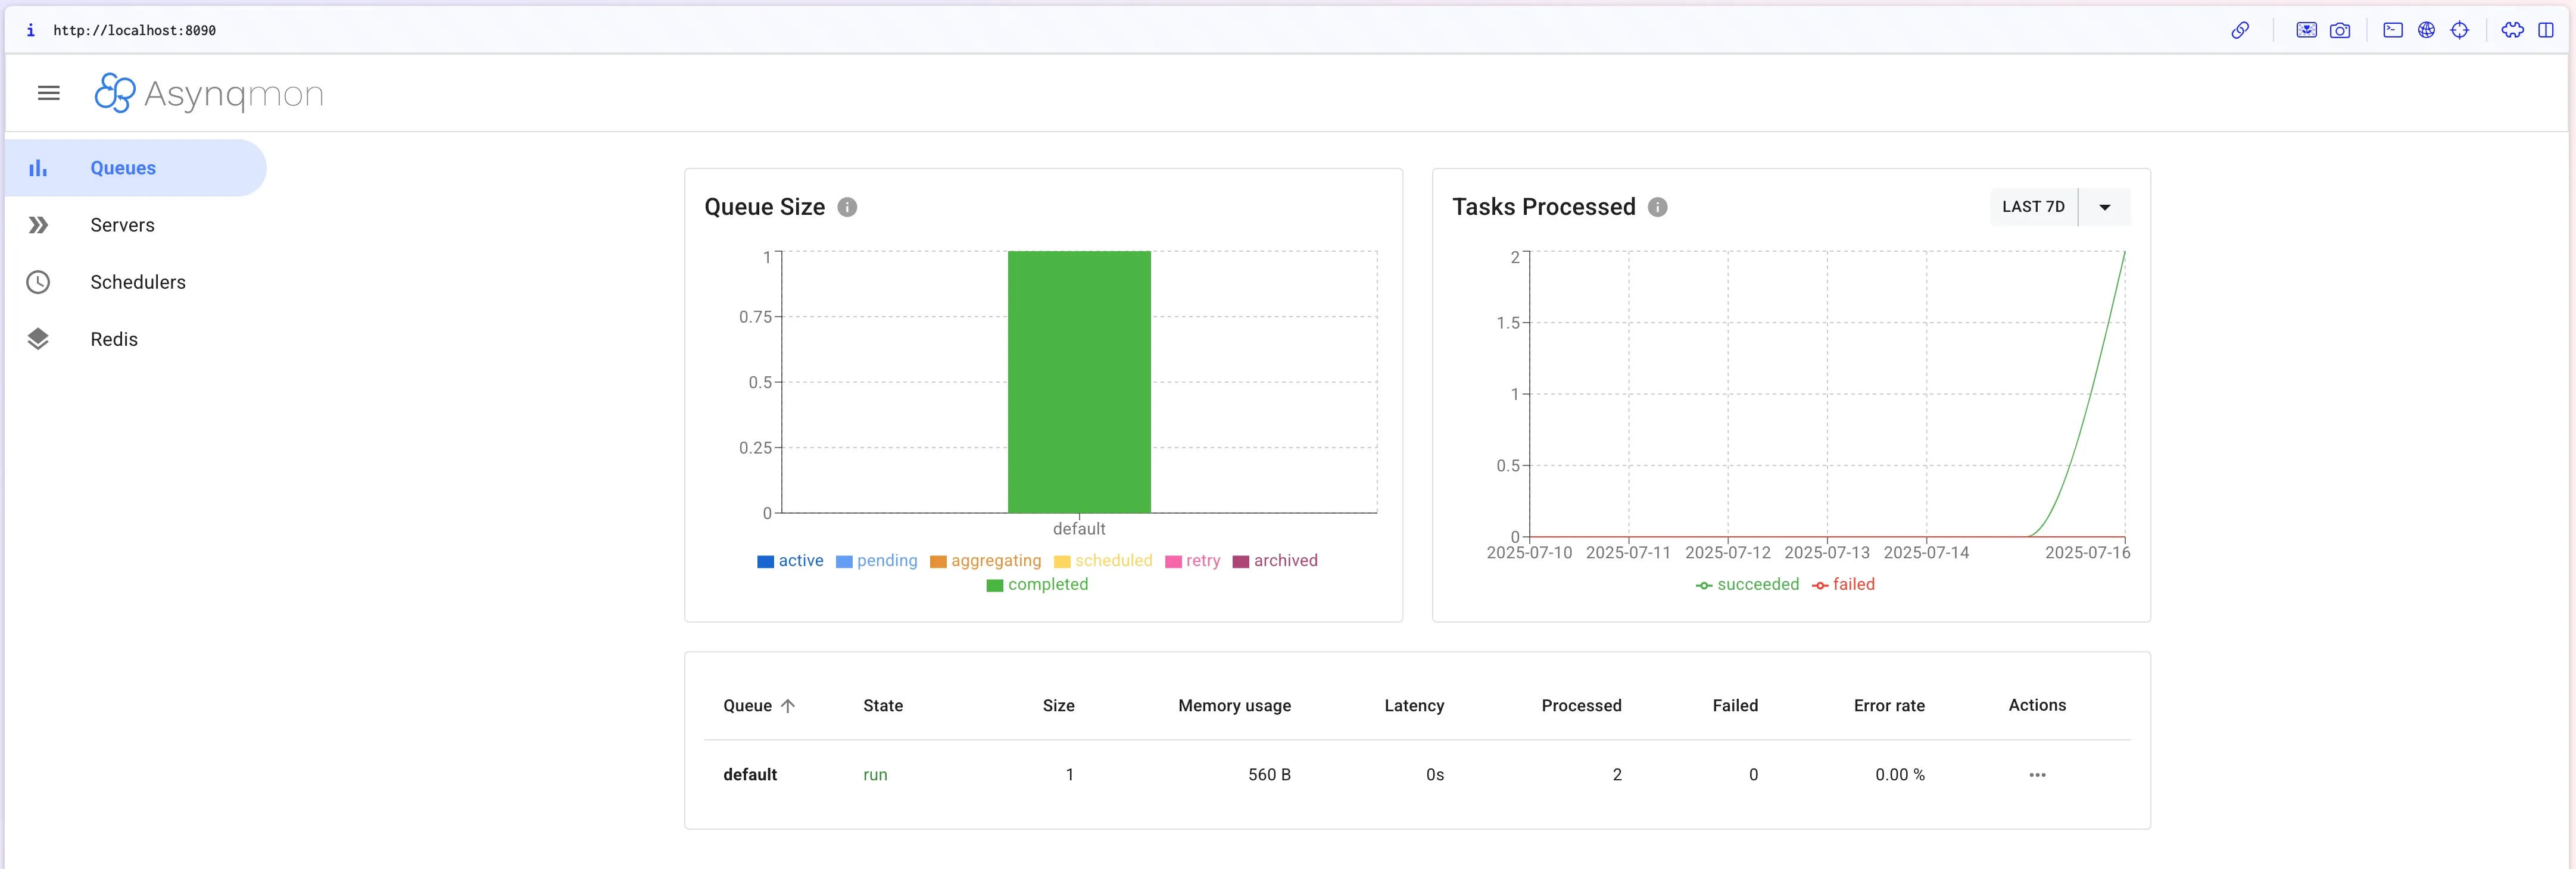Viewport: 2576px width, 869px height.
Task: Toggle the split view sidebar icon
Action: coord(2546,30)
